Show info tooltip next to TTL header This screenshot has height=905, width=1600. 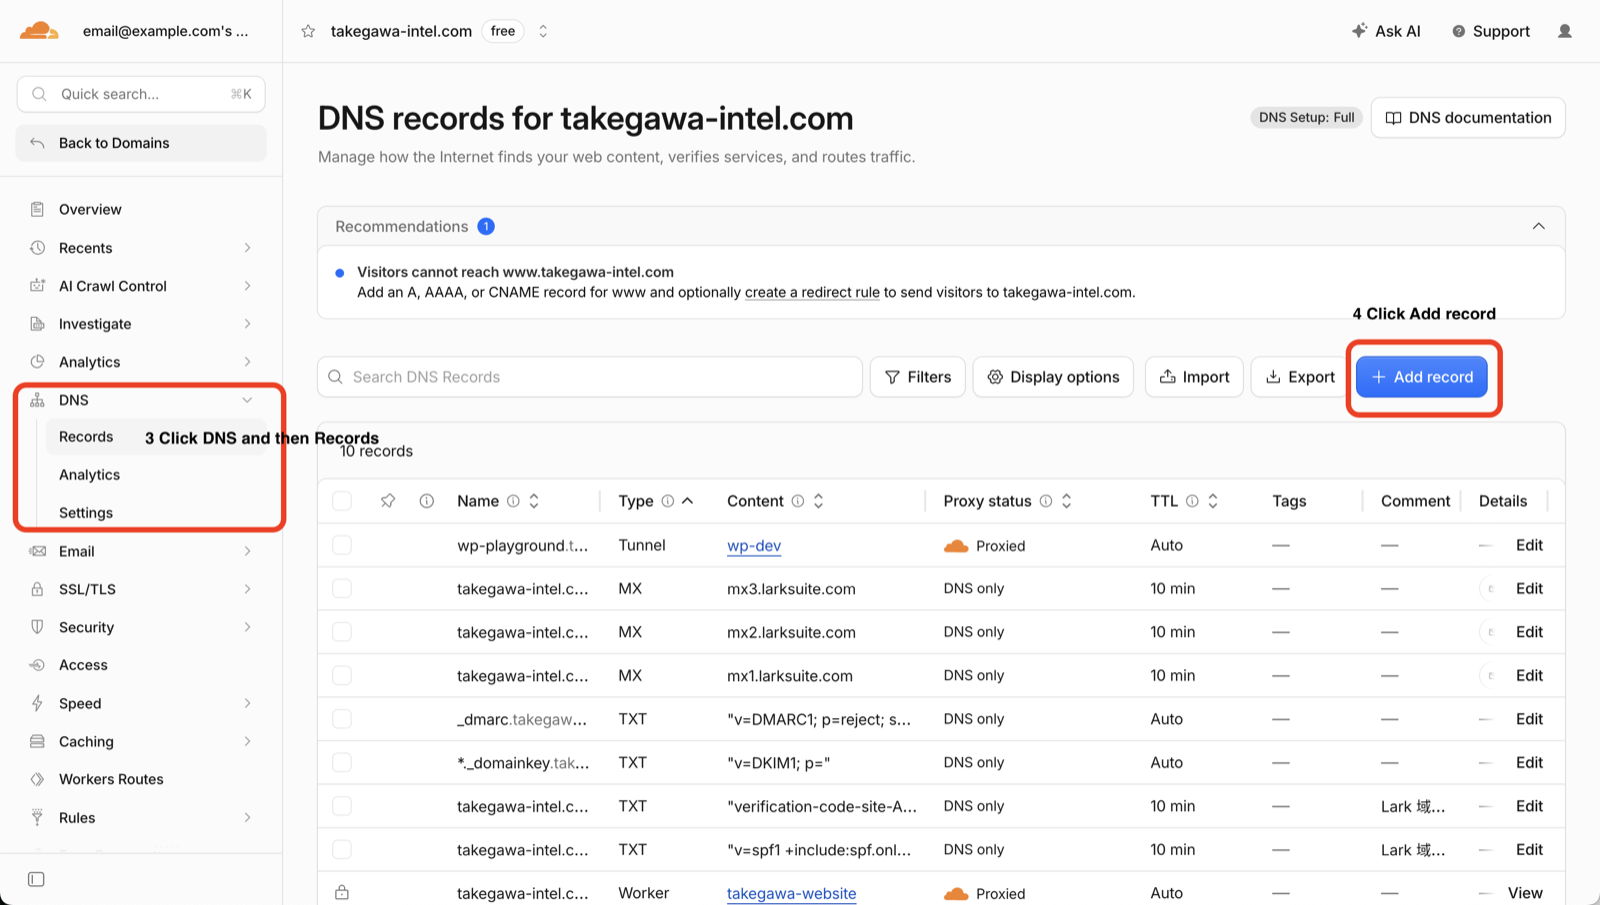tap(1192, 501)
